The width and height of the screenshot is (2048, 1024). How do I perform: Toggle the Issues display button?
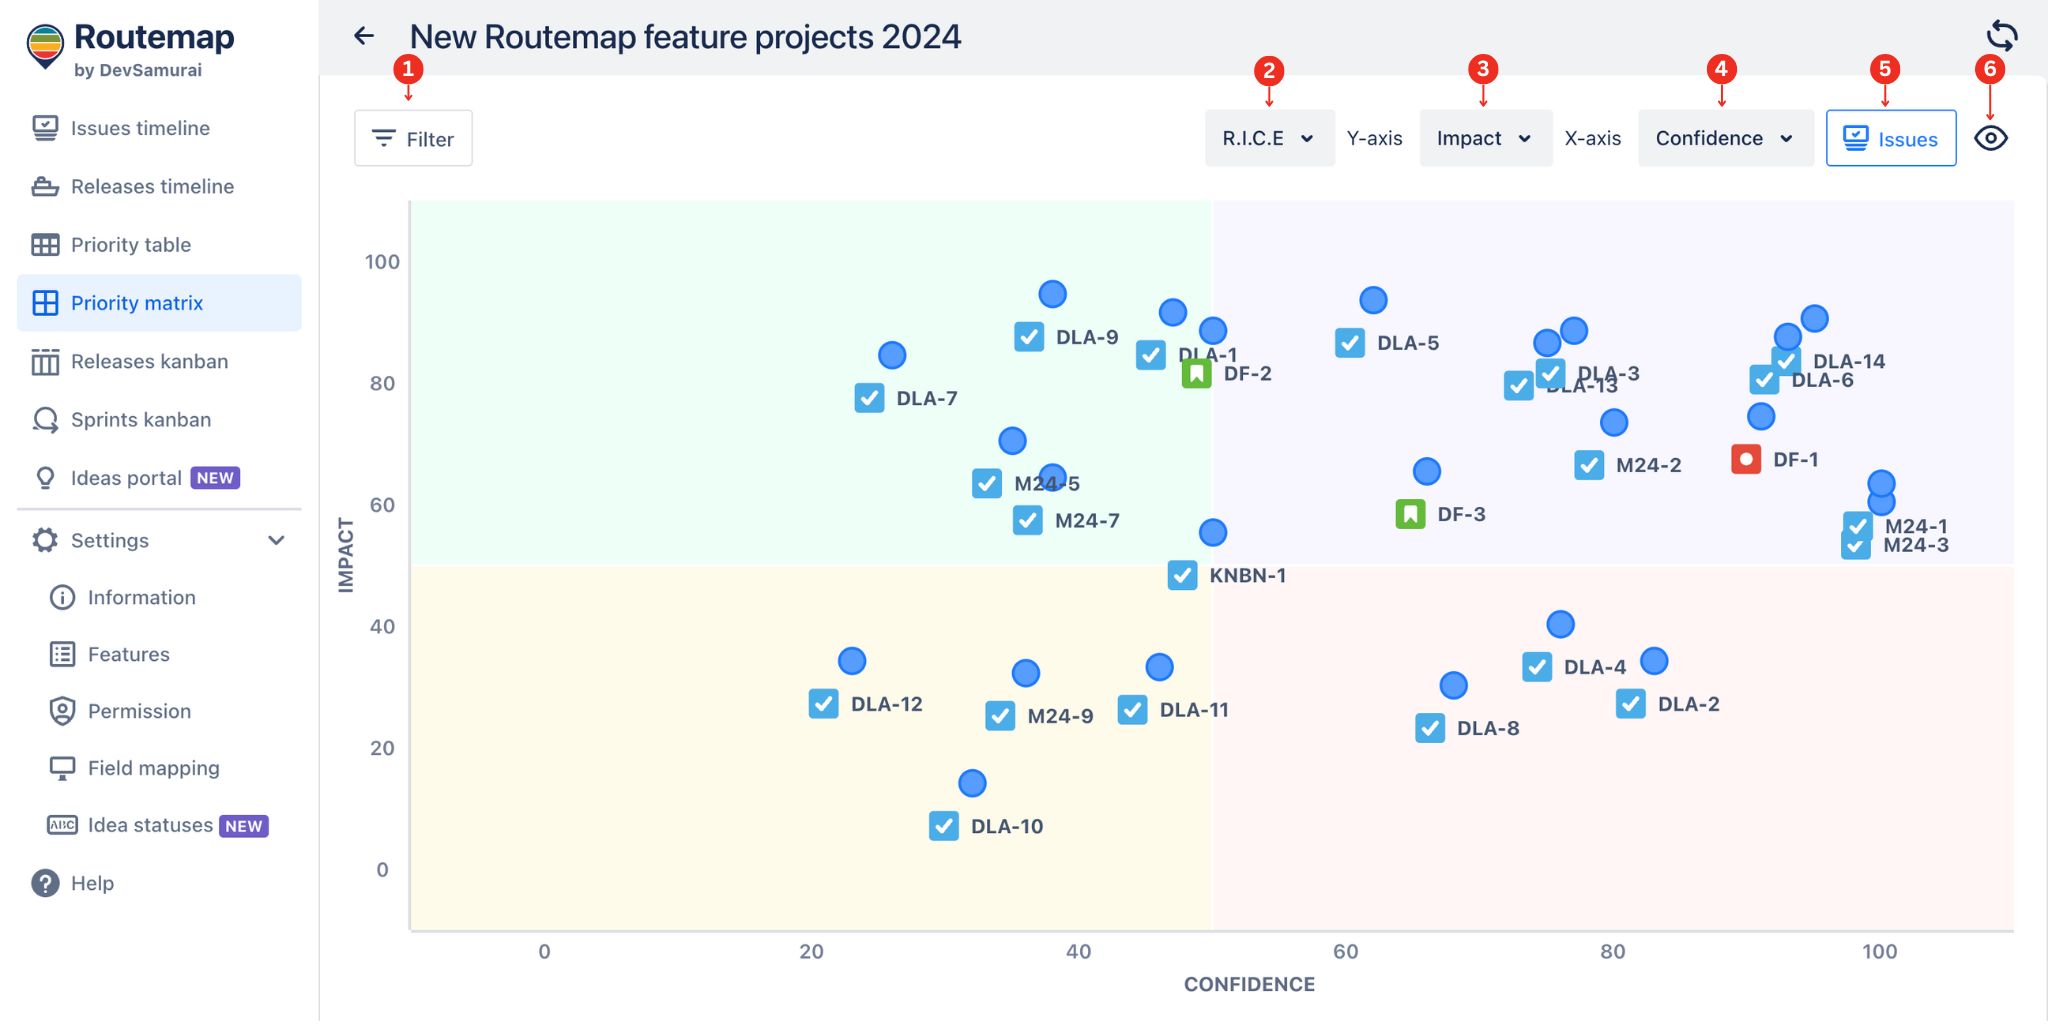[1890, 138]
